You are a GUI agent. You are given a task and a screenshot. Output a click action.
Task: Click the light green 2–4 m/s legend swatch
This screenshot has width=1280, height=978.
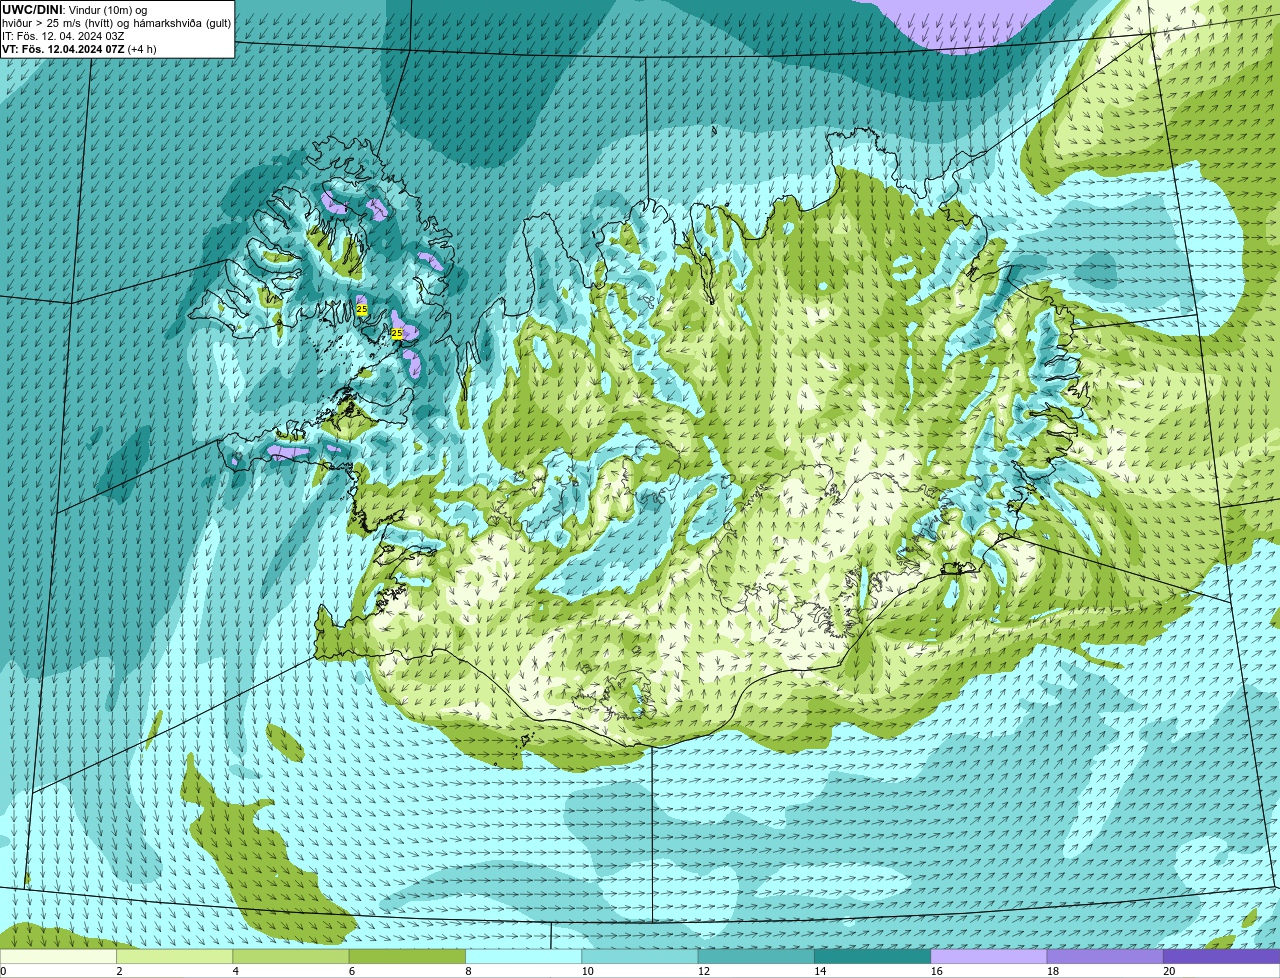174,957
